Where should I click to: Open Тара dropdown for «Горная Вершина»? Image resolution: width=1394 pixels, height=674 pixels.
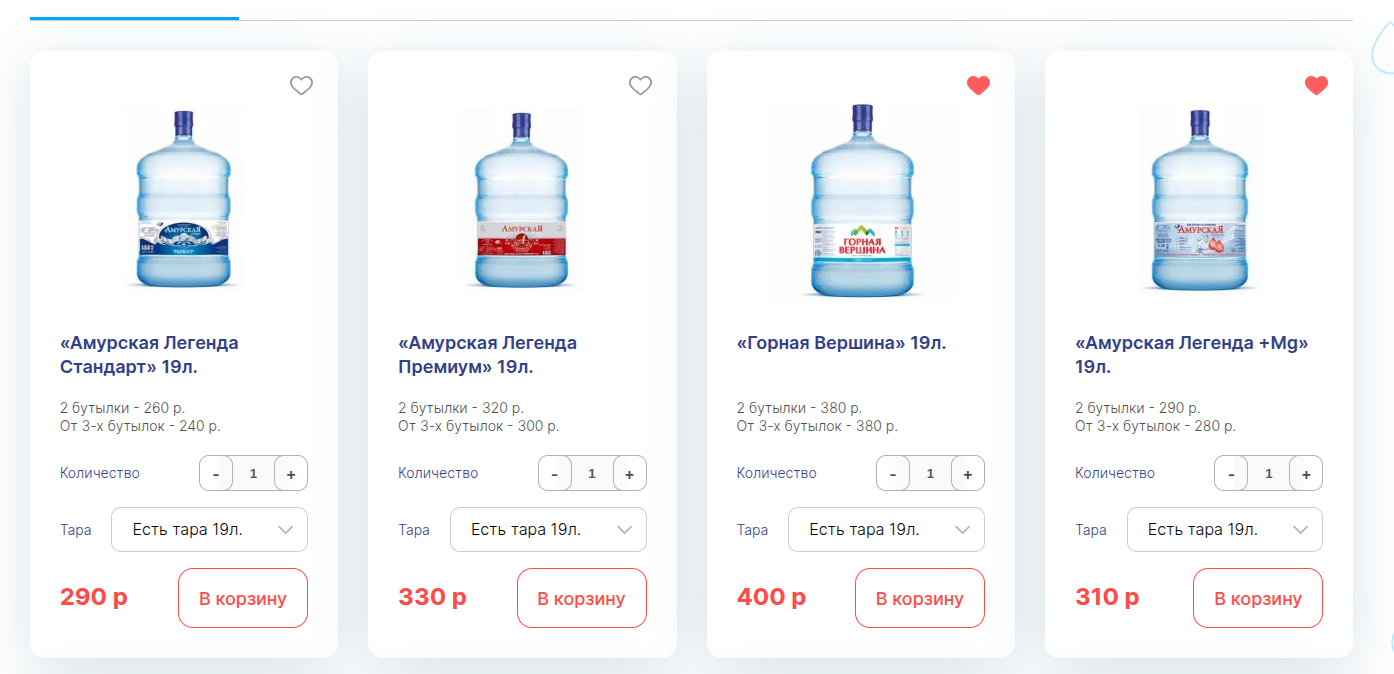tap(886, 530)
